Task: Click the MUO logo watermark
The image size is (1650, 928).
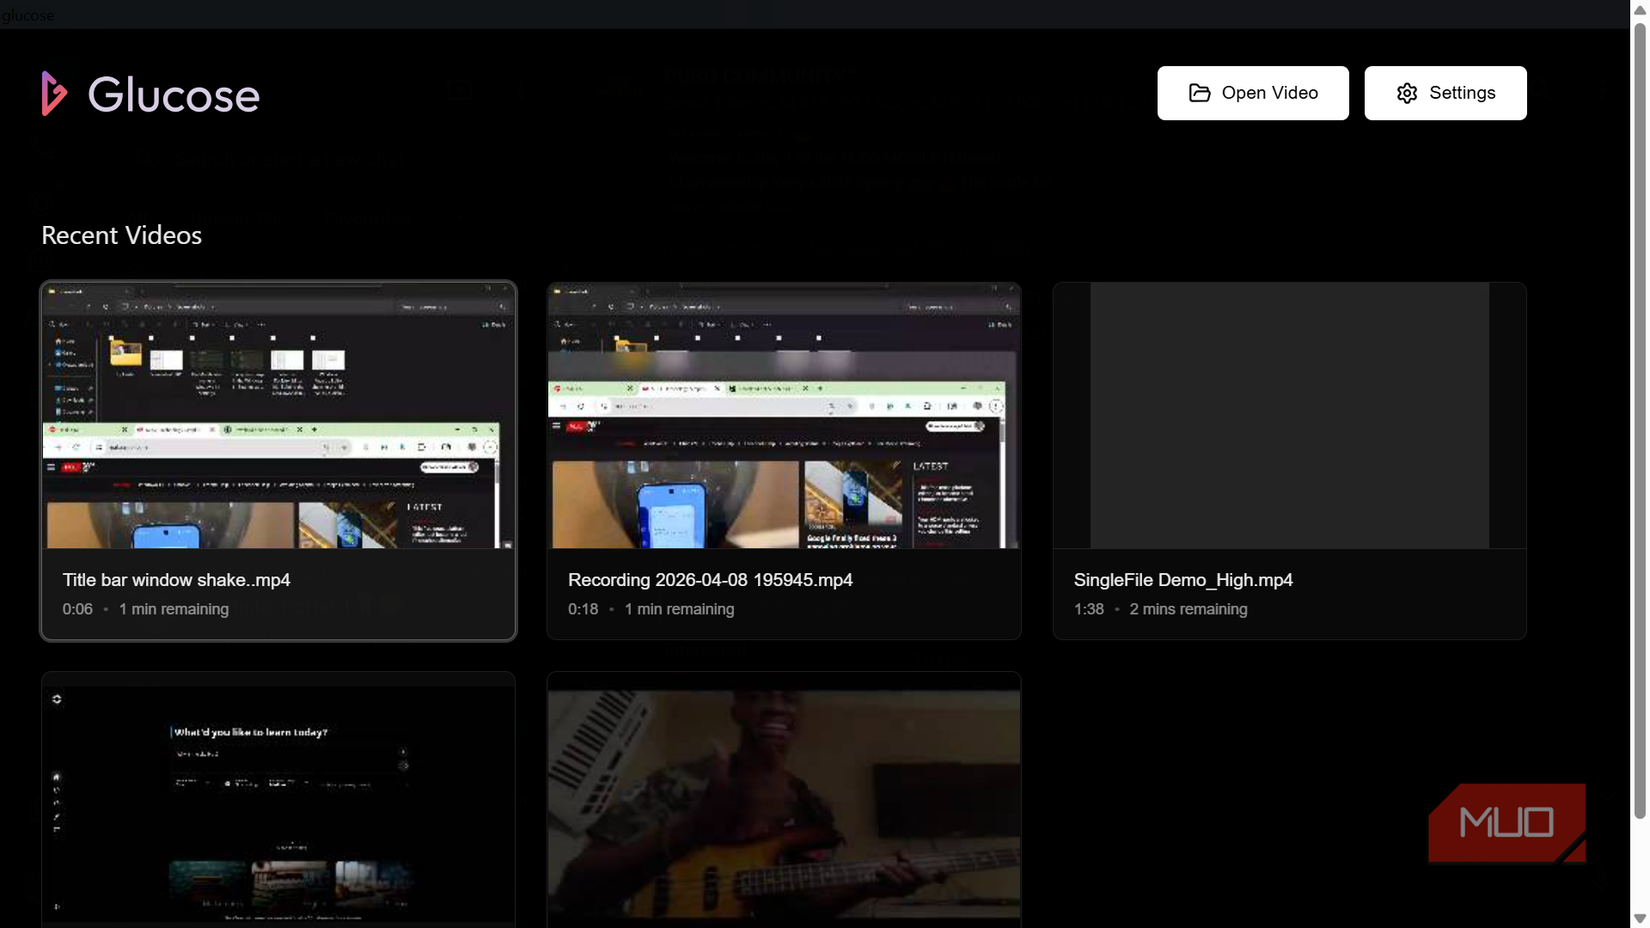Action: pyautogui.click(x=1506, y=822)
